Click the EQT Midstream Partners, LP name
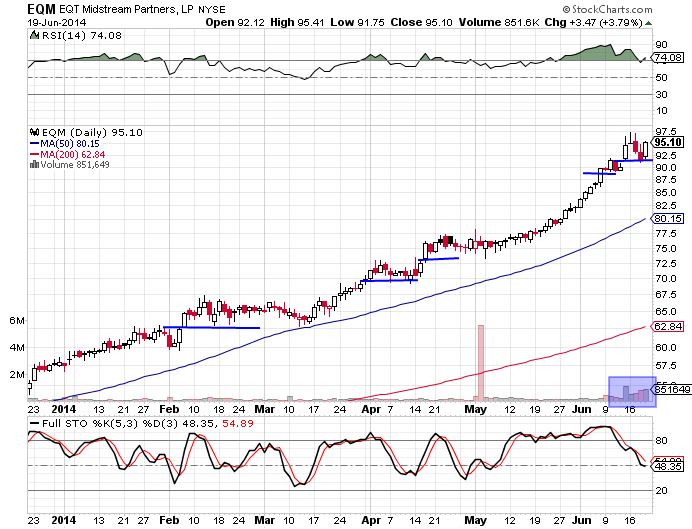The image size is (692, 529). [x=126, y=9]
